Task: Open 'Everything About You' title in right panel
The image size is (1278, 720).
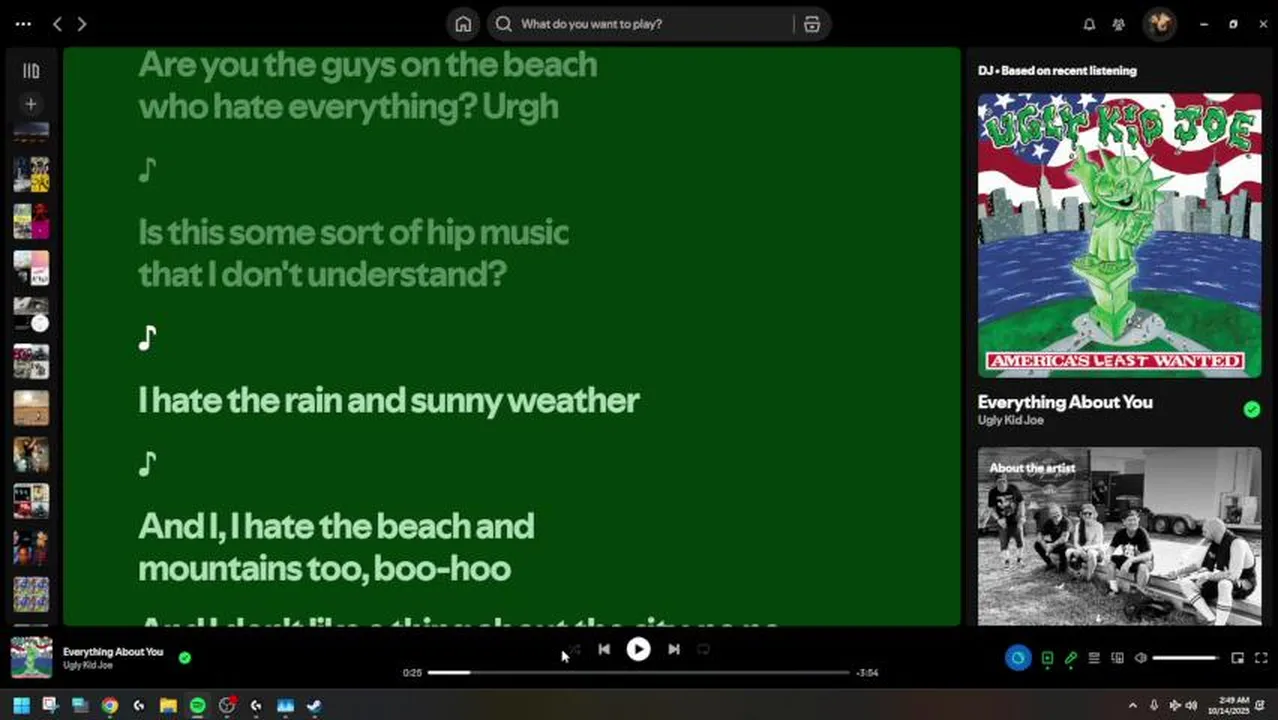Action: pyautogui.click(x=1065, y=402)
